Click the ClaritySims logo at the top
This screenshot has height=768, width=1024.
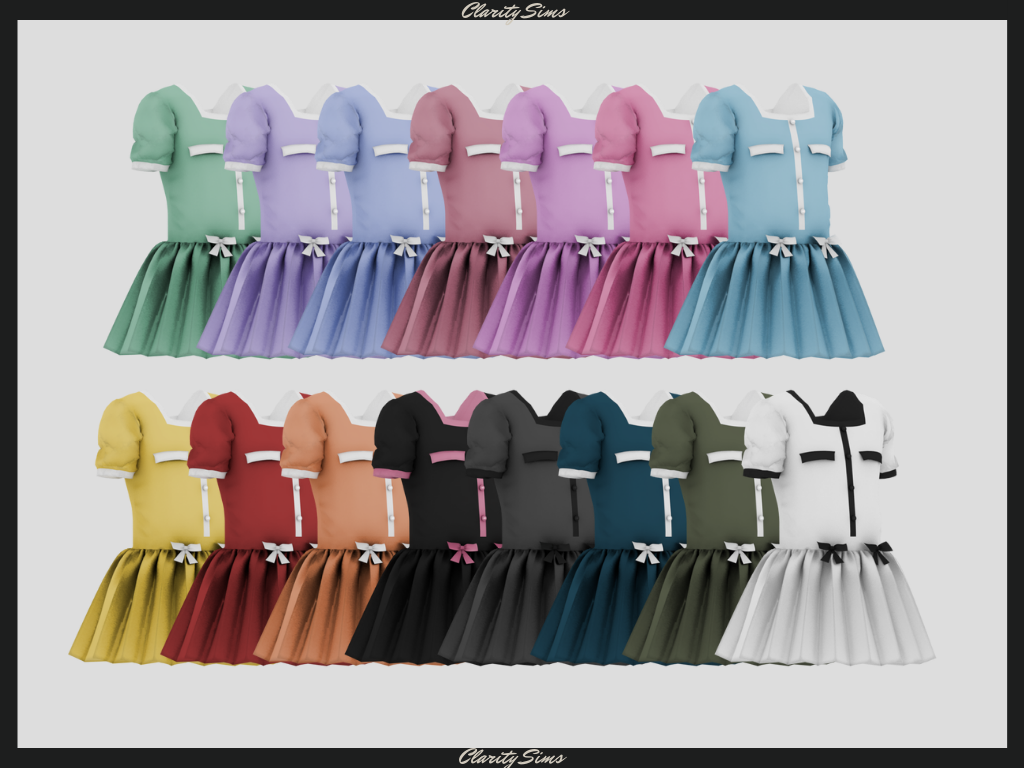(514, 11)
